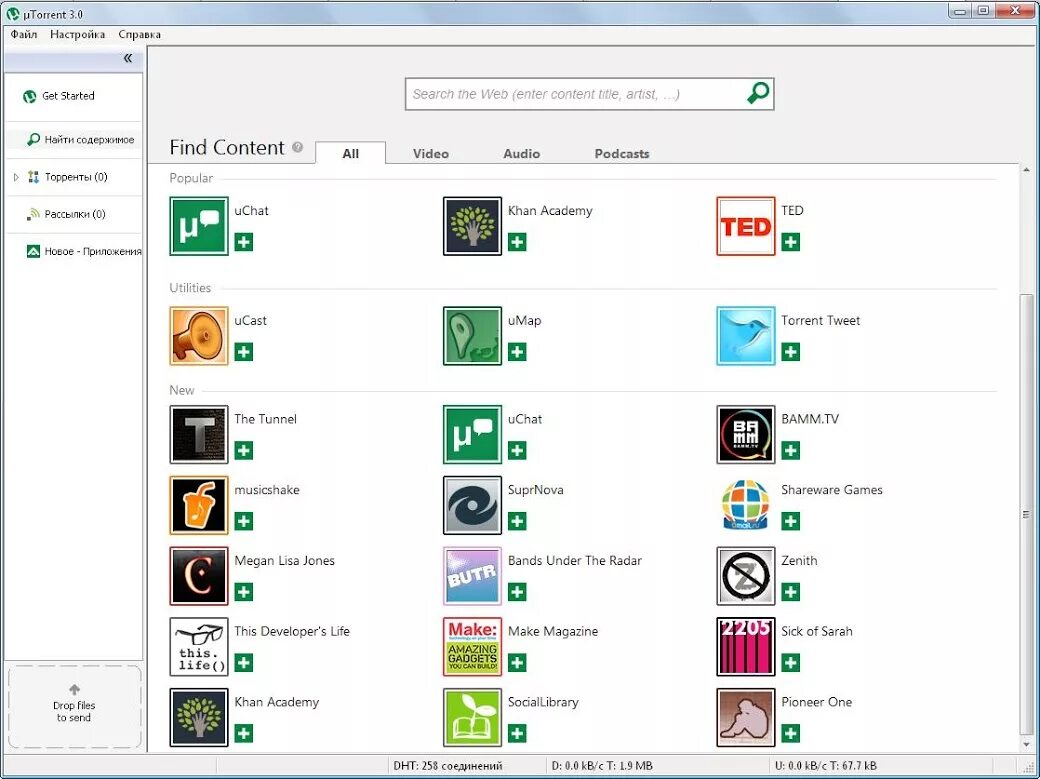The height and width of the screenshot is (779, 1040).
Task: Click The Tunnel app icon
Action: point(199,435)
